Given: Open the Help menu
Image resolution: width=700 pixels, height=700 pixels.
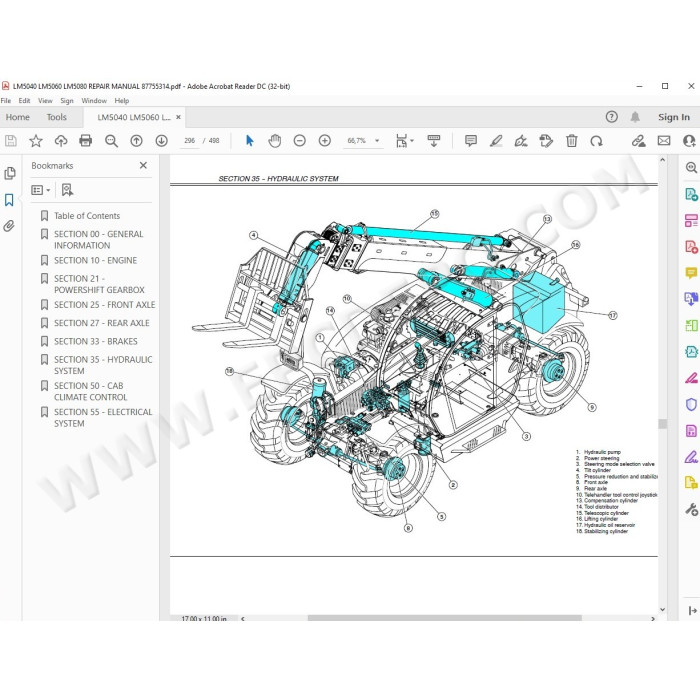Looking at the screenshot, I should (122, 101).
